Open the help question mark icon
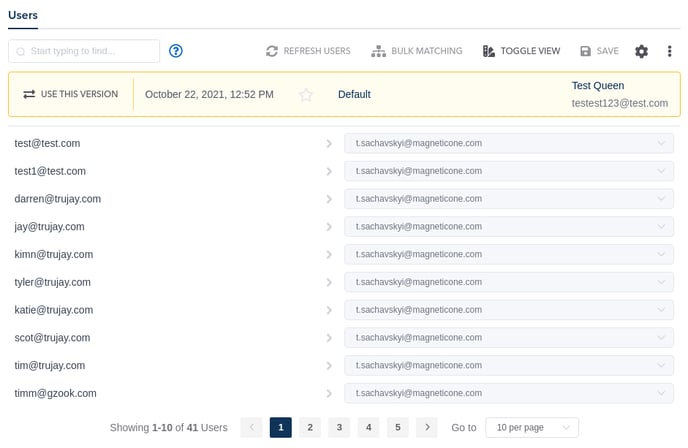The height and width of the screenshot is (448, 688). [x=176, y=51]
